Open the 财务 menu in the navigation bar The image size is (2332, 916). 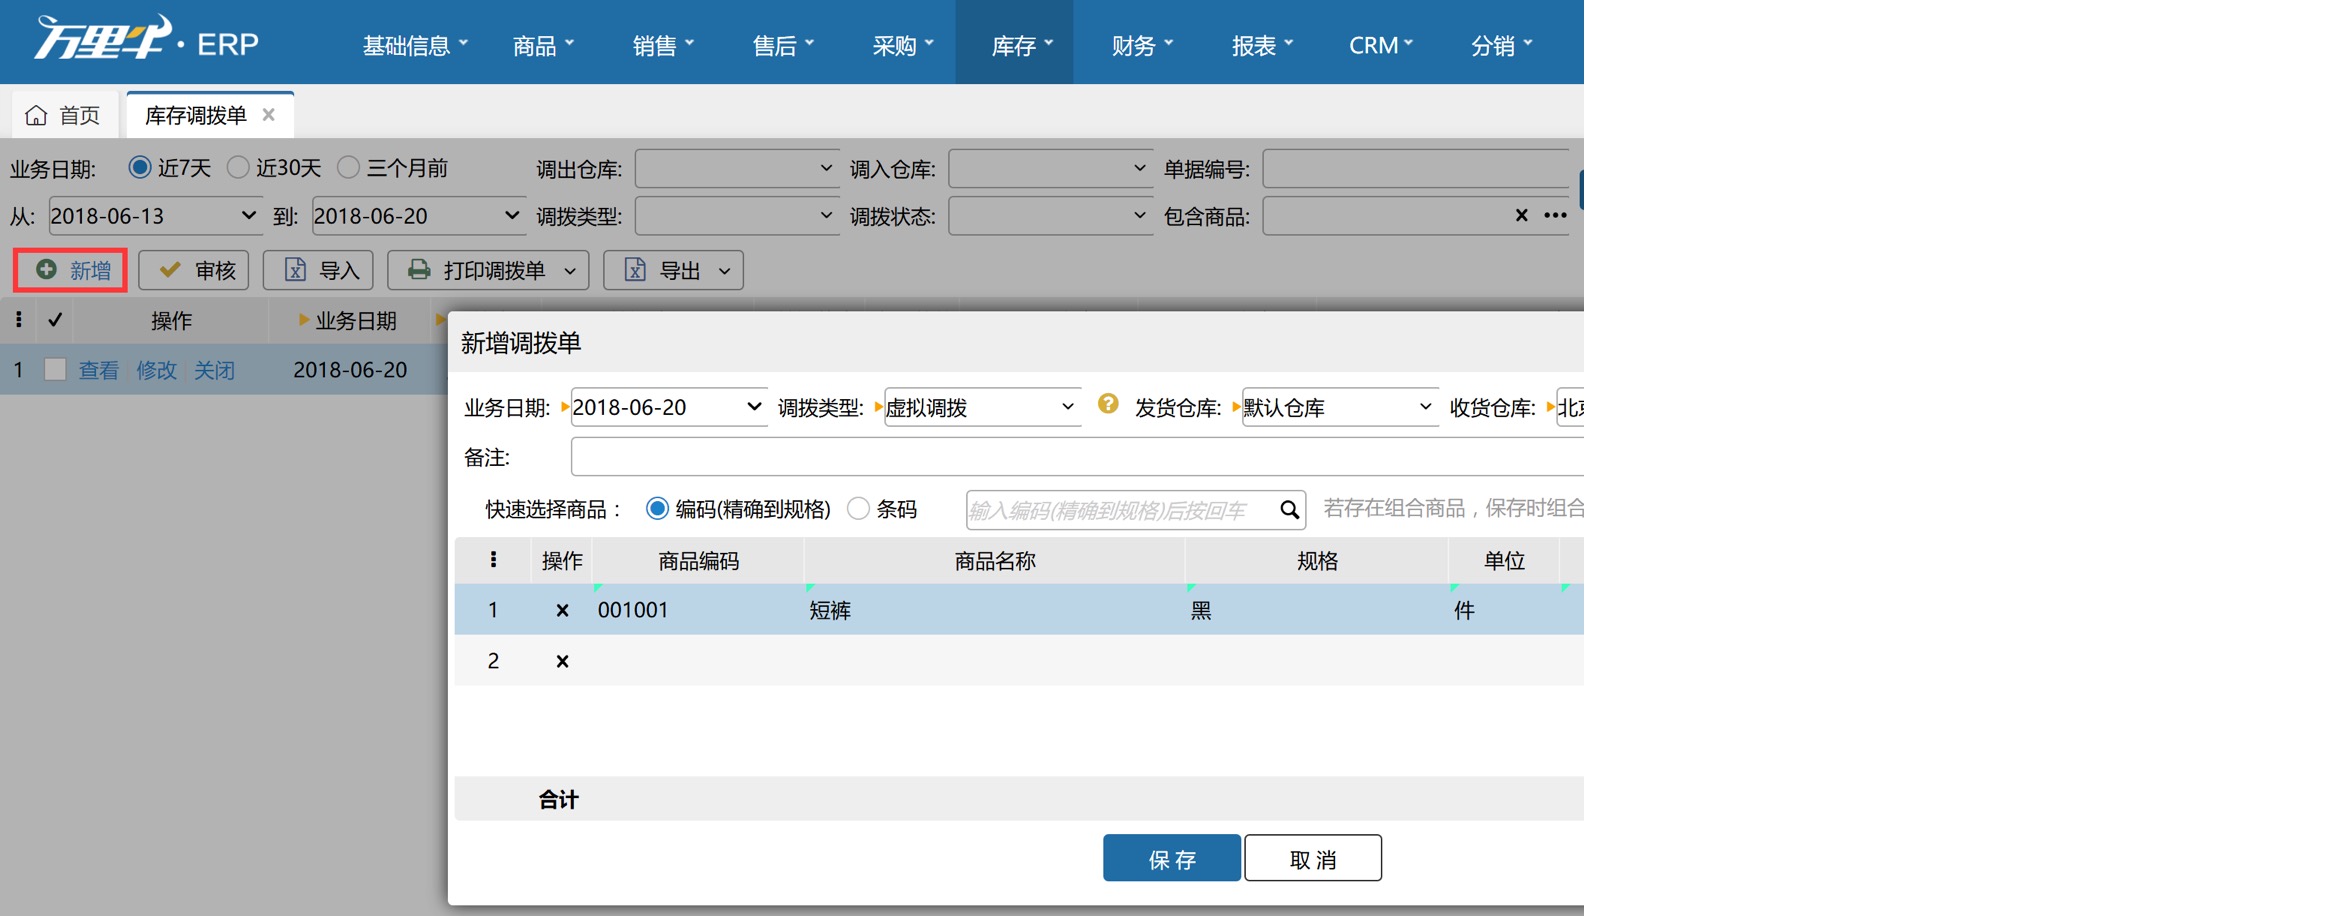click(x=1140, y=43)
